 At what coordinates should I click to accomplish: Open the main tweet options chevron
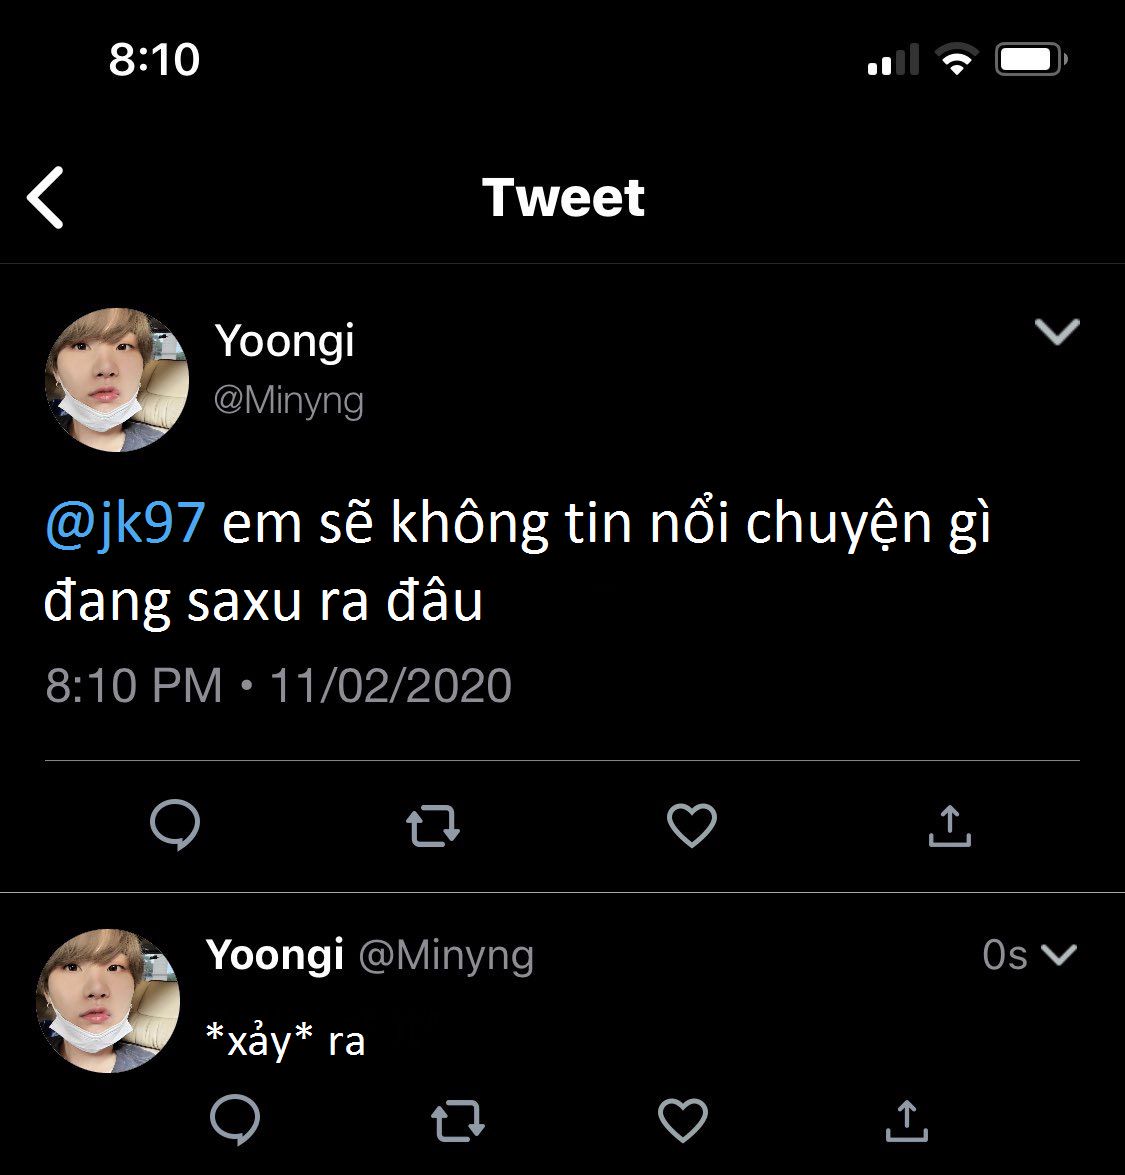pos(1057,331)
